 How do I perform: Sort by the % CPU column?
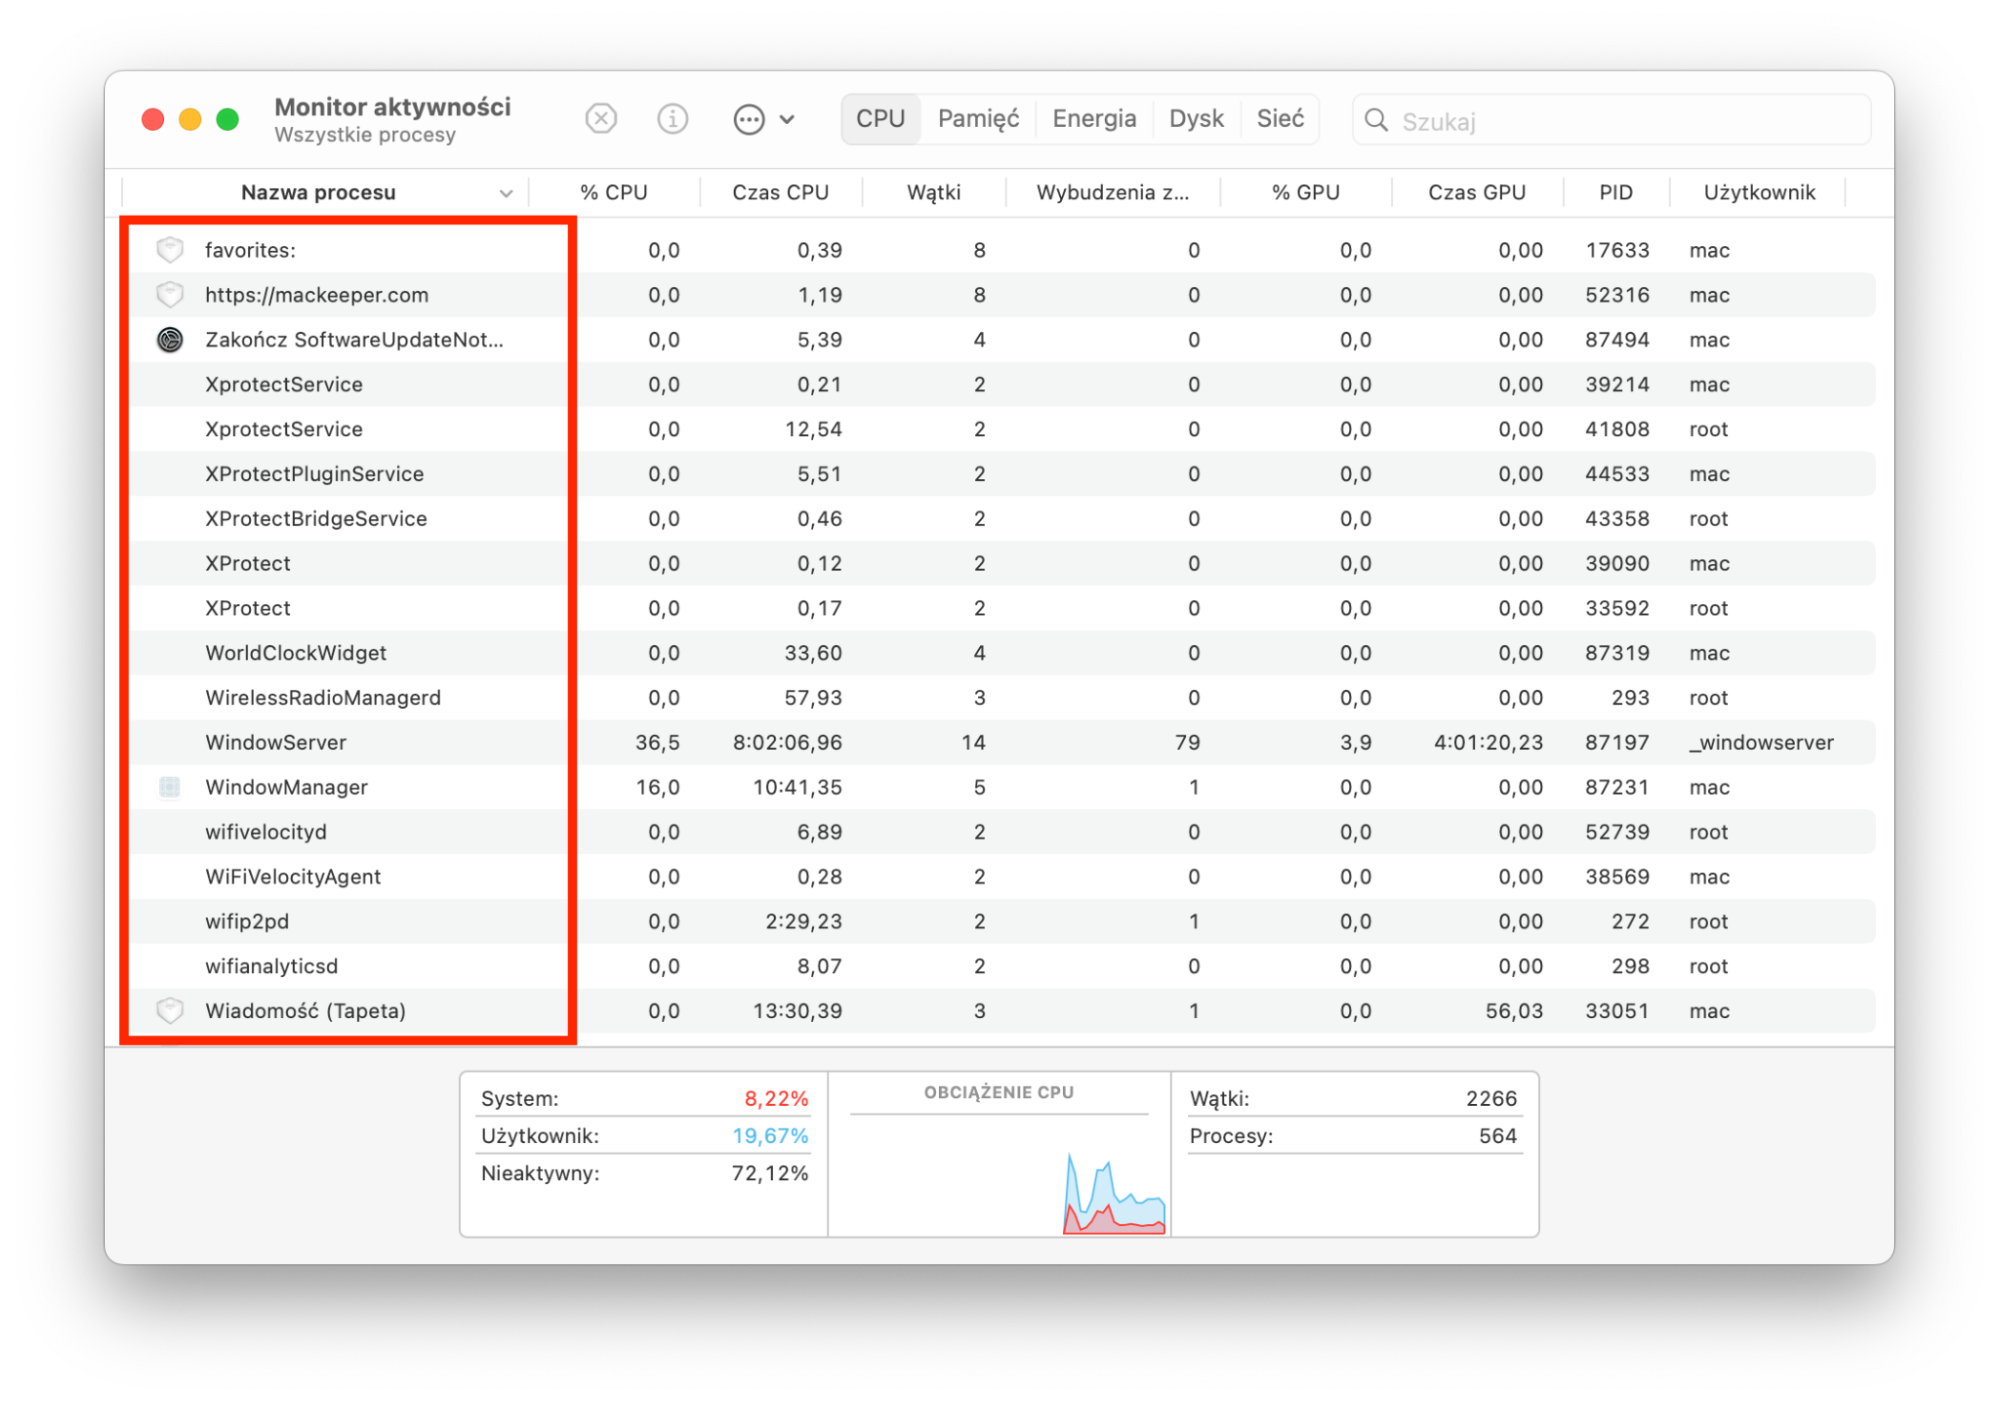pyautogui.click(x=614, y=193)
